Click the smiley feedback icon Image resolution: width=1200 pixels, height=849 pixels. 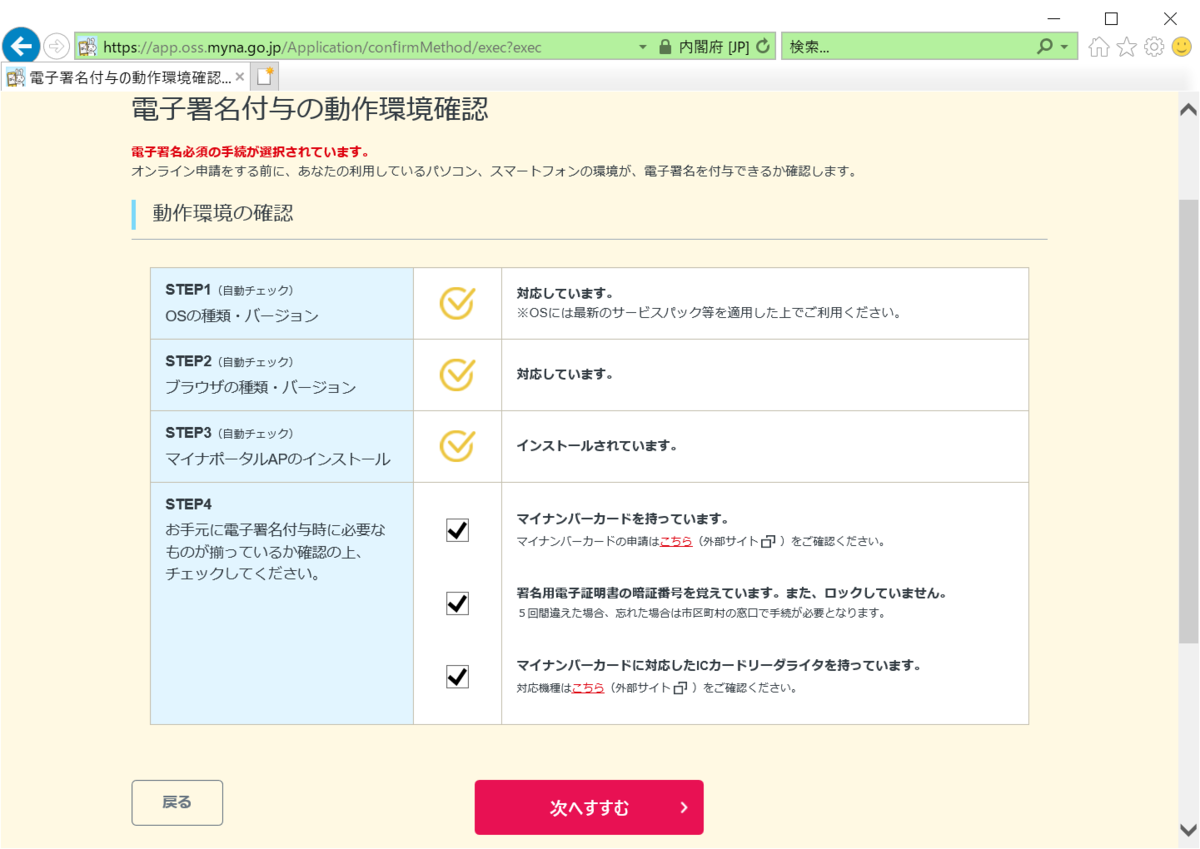tap(1182, 46)
